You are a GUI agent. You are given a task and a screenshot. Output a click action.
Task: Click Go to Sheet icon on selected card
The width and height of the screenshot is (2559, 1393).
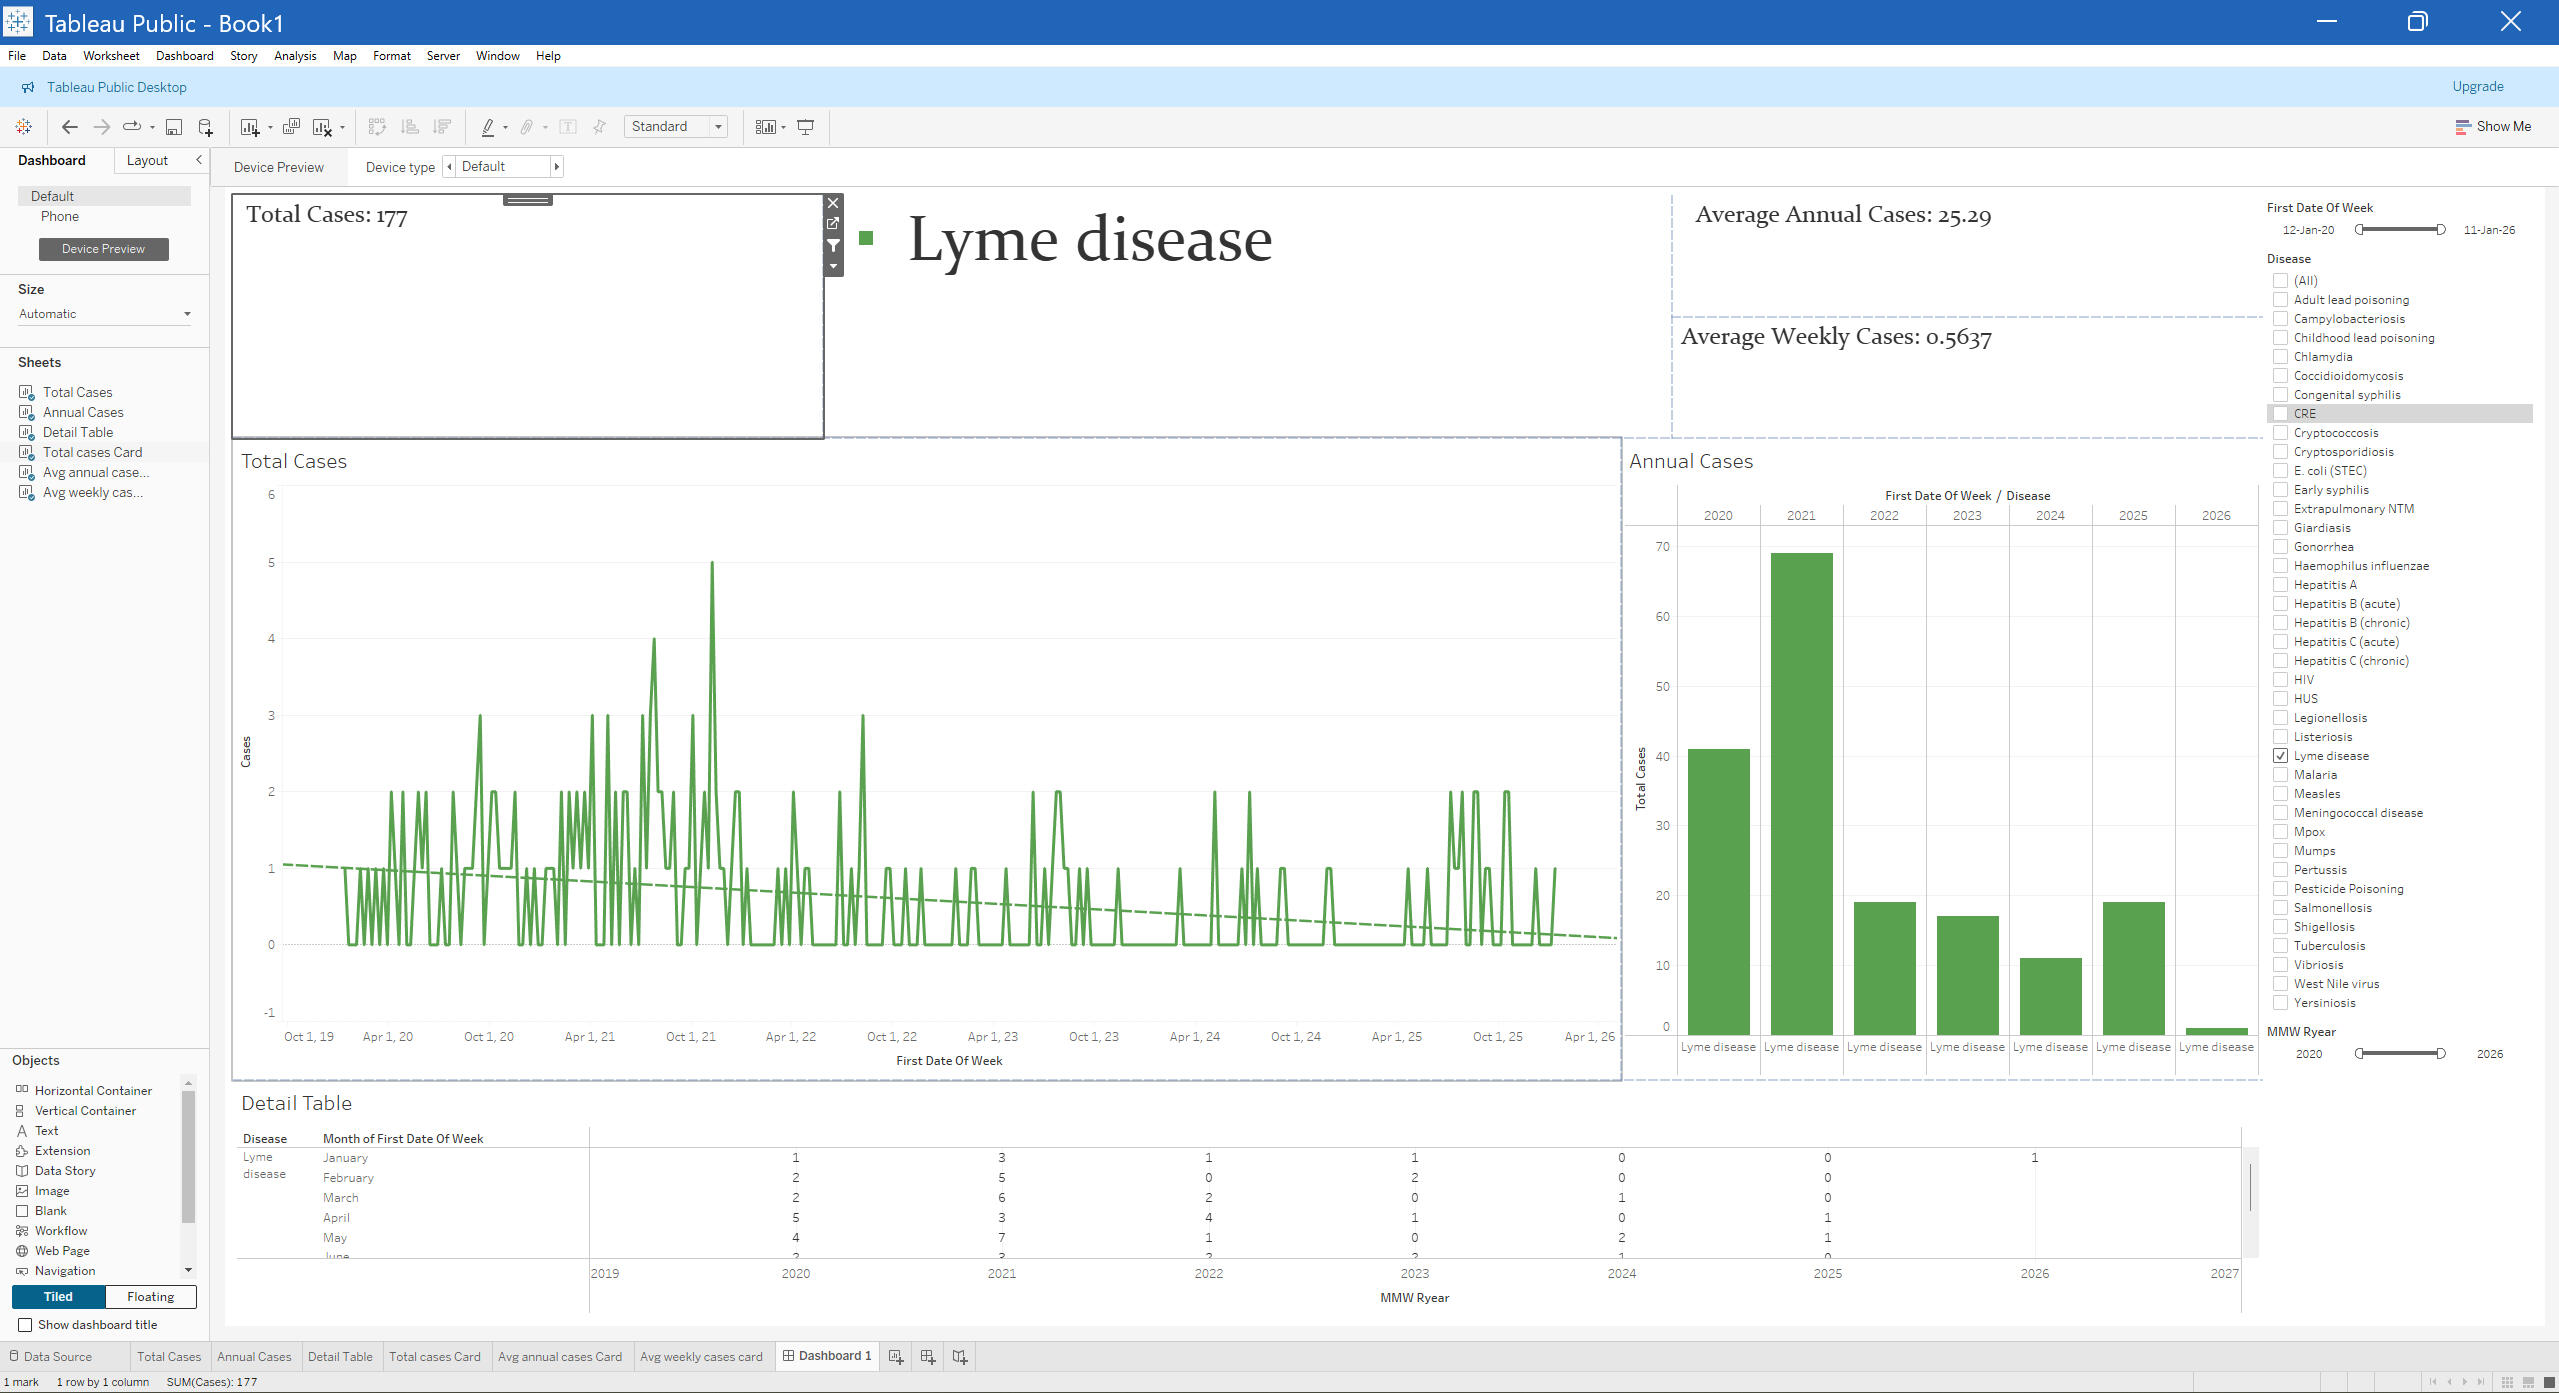click(x=833, y=224)
